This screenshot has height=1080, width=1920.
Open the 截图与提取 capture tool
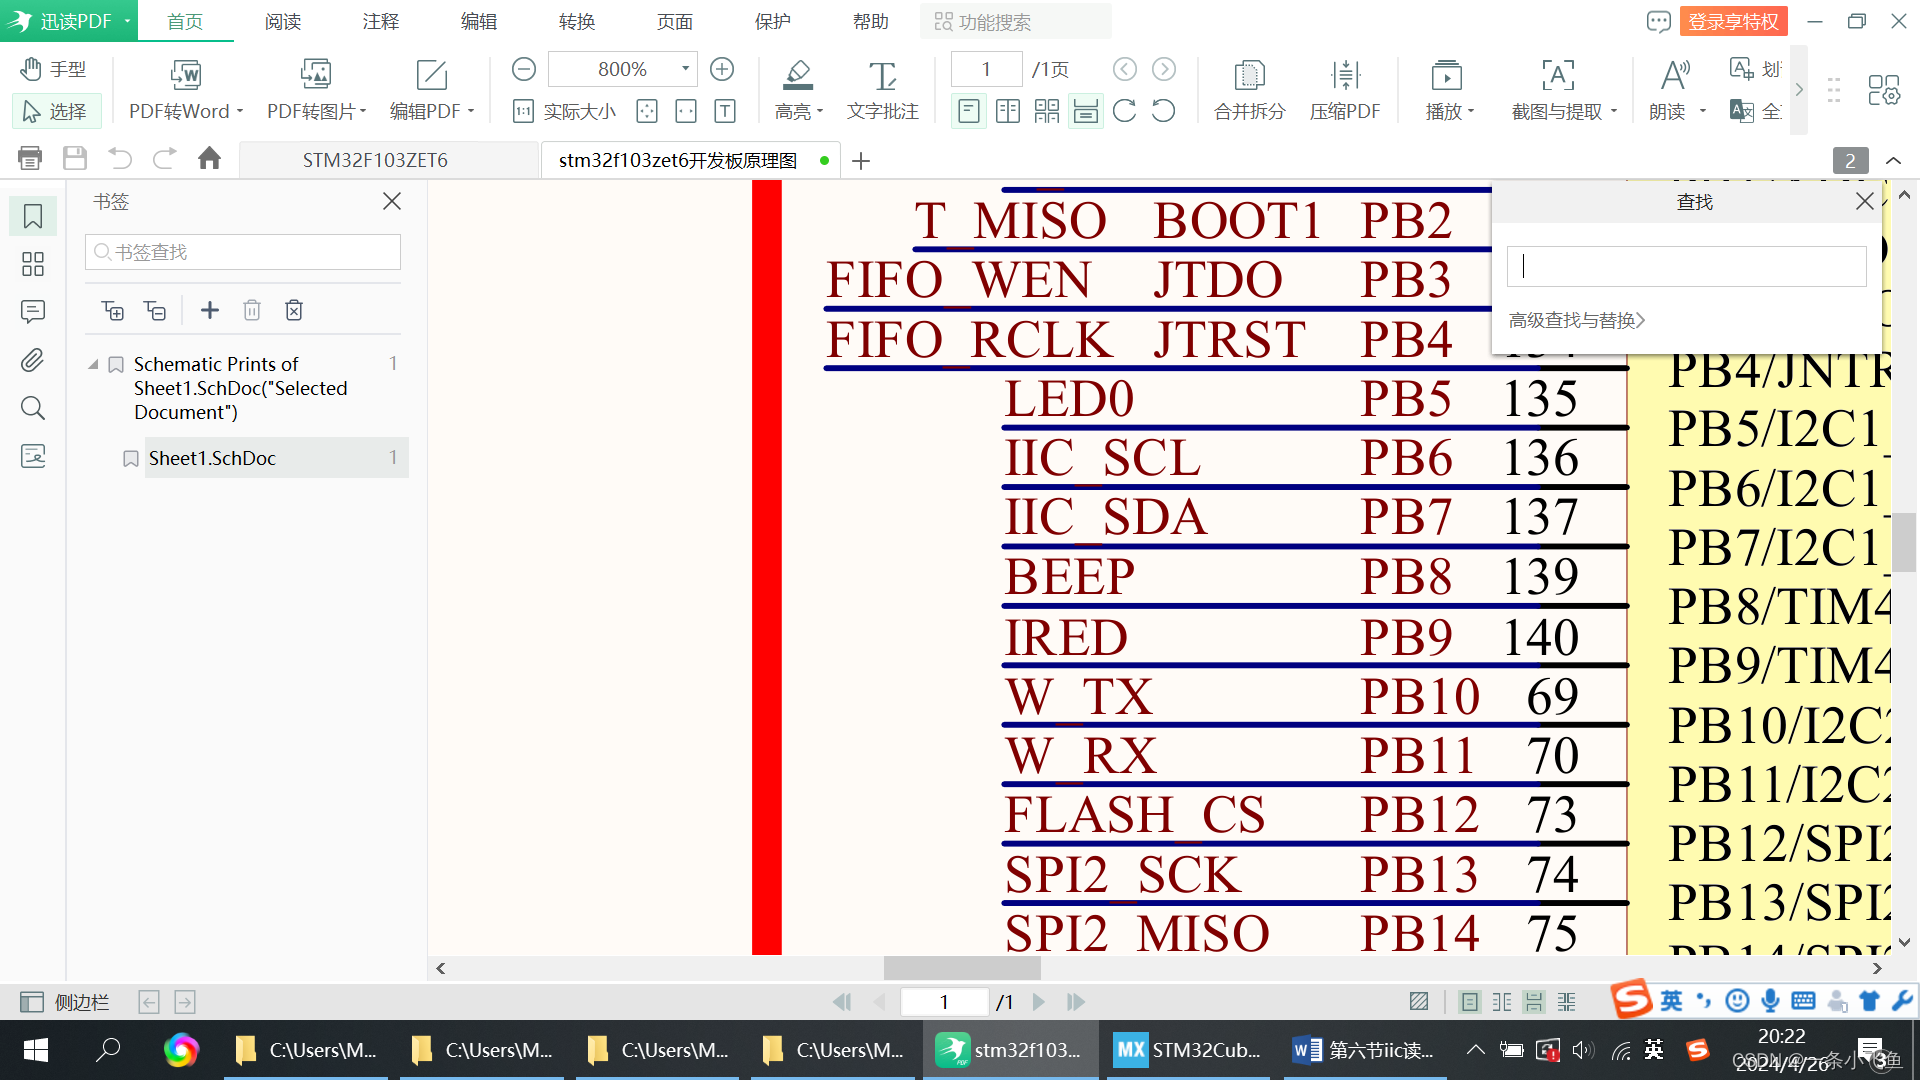[x=1557, y=88]
